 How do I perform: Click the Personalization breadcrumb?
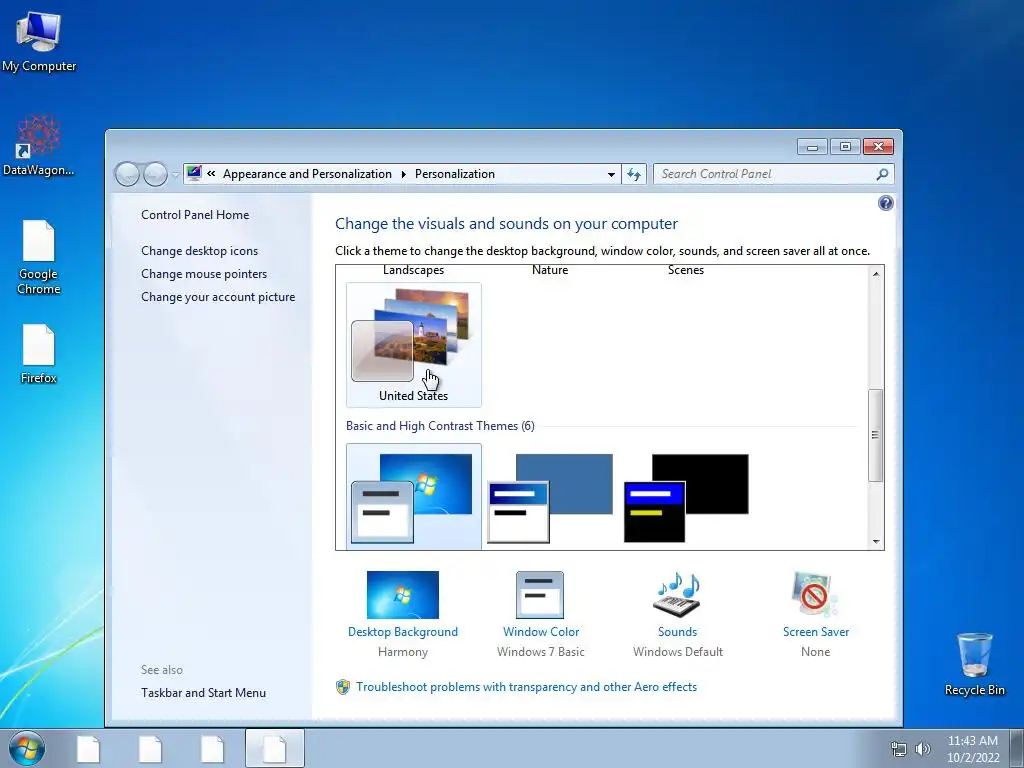click(x=455, y=174)
